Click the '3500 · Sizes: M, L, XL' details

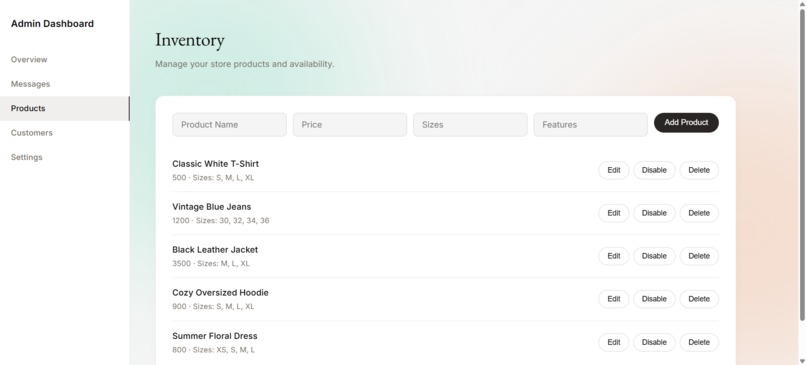[x=211, y=264]
